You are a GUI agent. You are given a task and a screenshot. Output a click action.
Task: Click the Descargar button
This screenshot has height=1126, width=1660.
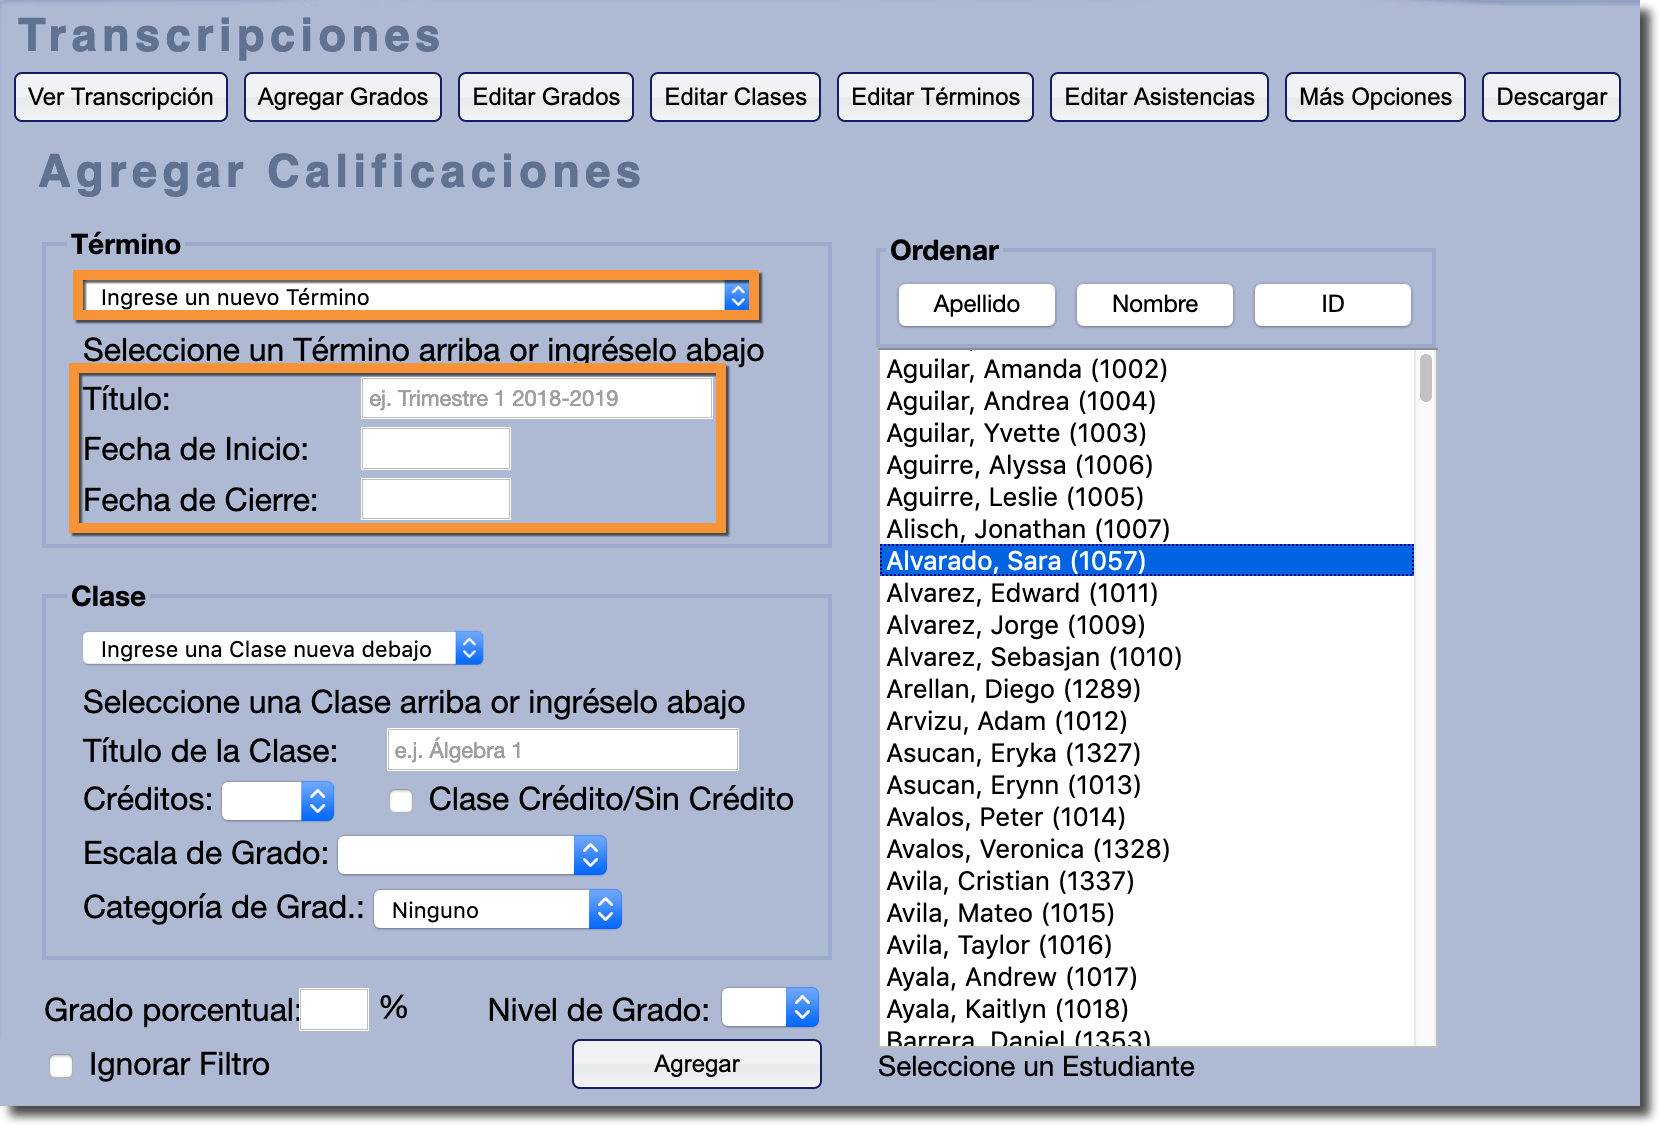pyautogui.click(x=1551, y=97)
